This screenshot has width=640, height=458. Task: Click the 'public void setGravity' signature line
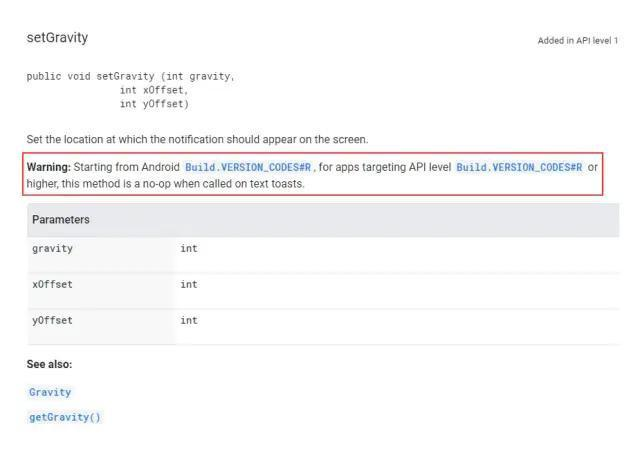pyautogui.click(x=131, y=77)
